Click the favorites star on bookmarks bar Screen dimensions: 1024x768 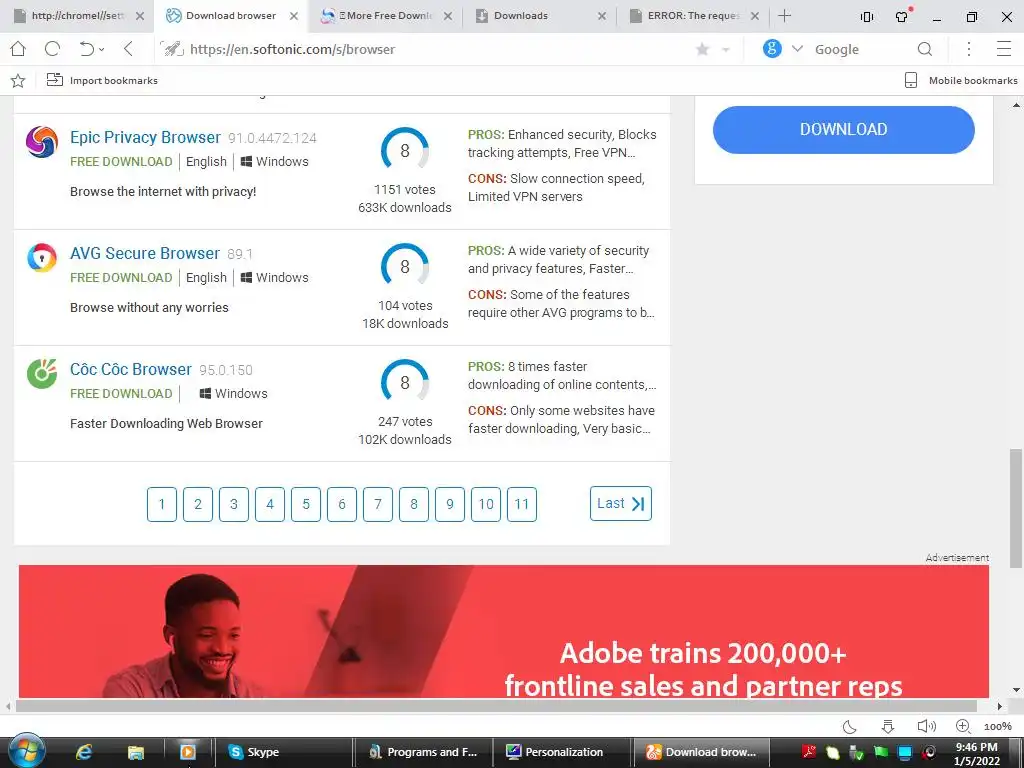click(18, 80)
